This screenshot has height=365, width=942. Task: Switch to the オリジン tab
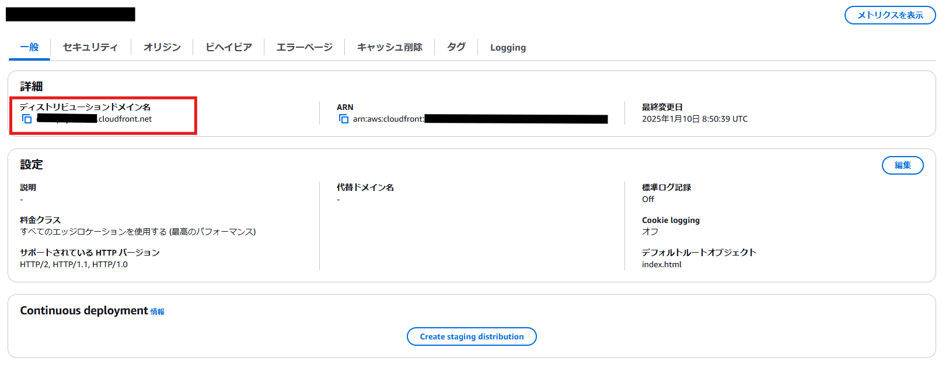coord(162,47)
